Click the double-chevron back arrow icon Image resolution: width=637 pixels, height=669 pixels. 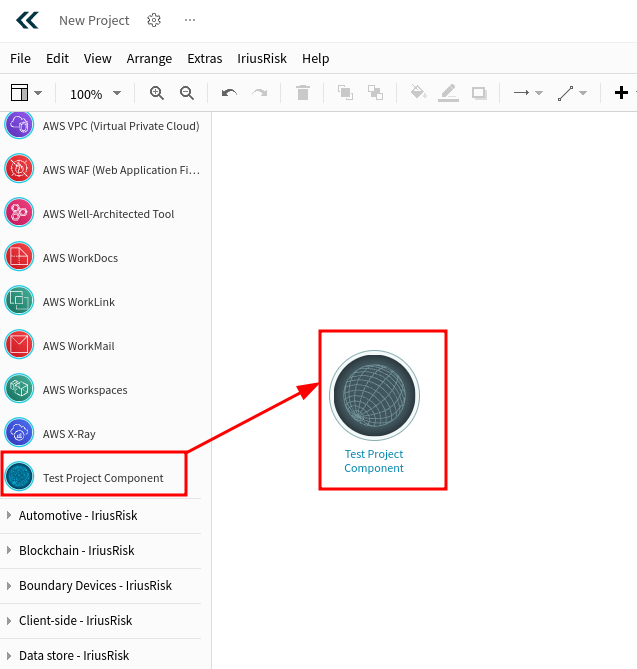[x=27, y=20]
